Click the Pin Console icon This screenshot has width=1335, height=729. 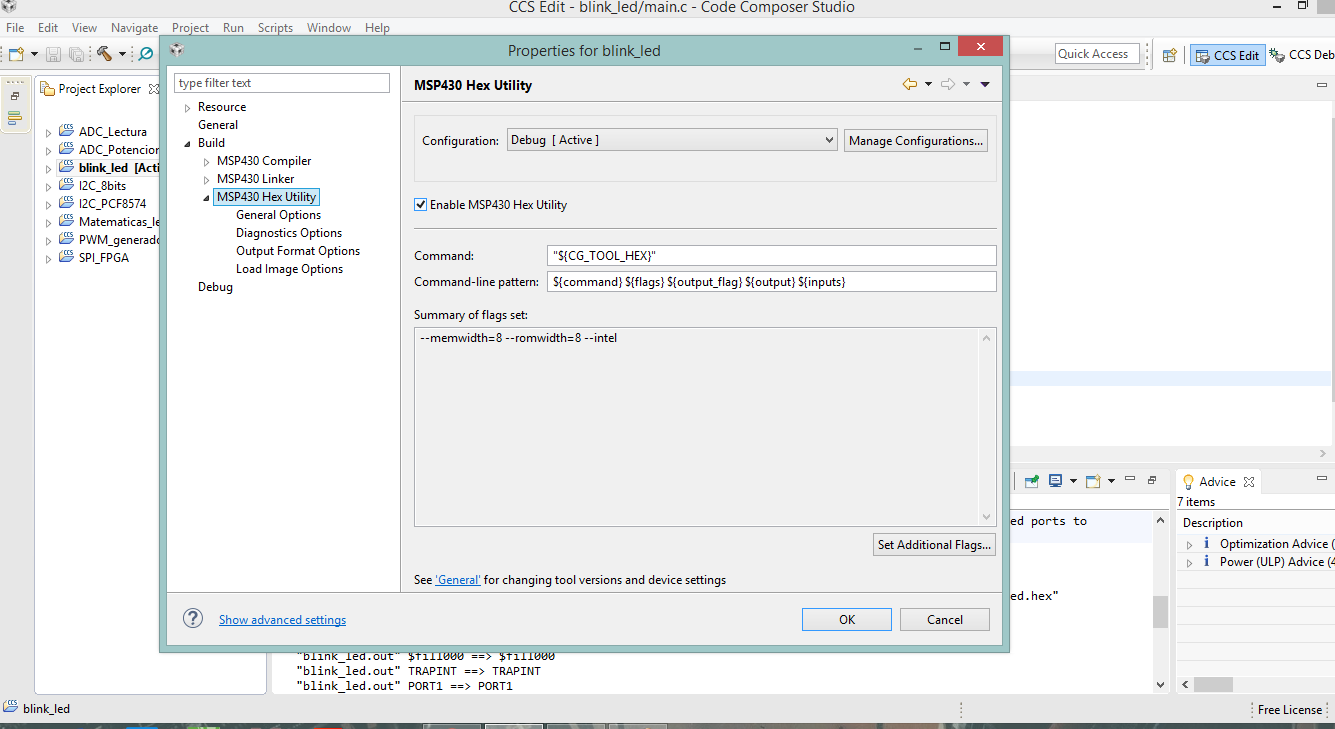tap(1032, 481)
